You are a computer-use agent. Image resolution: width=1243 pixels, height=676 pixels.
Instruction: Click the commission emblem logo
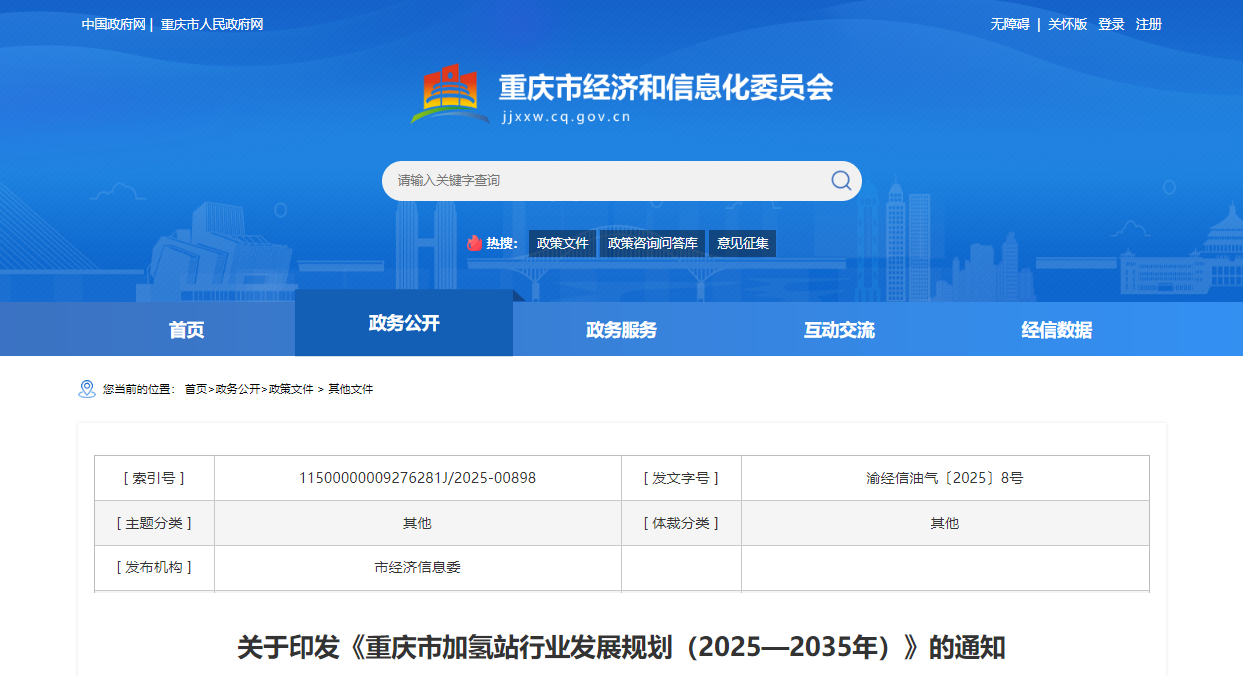pos(449,96)
